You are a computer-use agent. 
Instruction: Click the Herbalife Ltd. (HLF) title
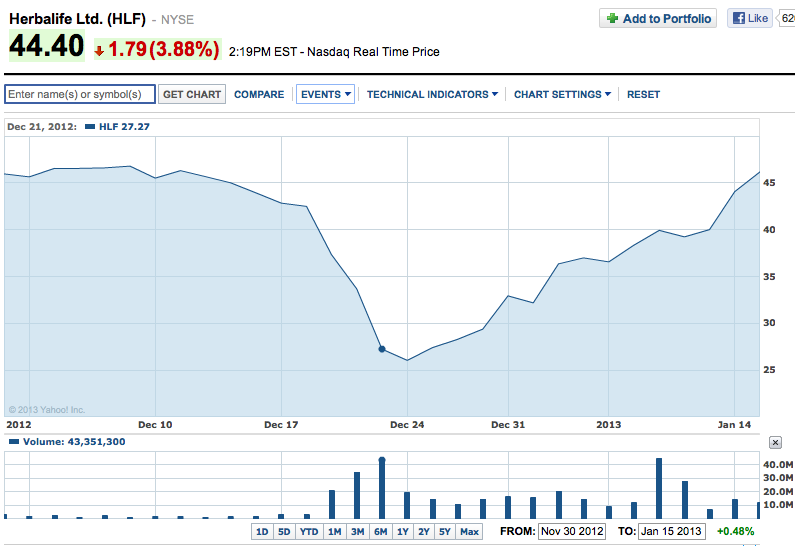pyautogui.click(x=78, y=19)
